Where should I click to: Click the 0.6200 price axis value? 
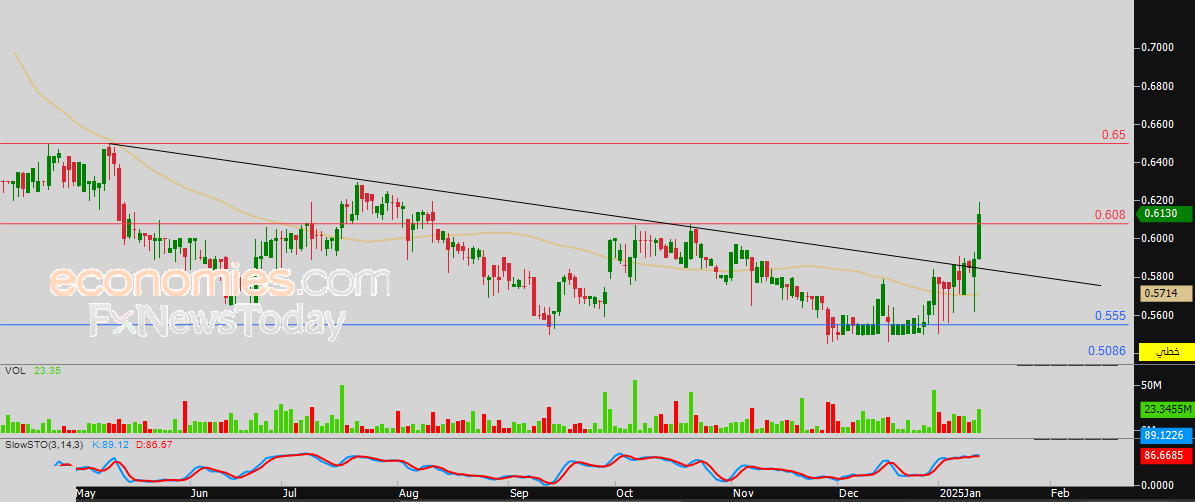coord(1157,200)
